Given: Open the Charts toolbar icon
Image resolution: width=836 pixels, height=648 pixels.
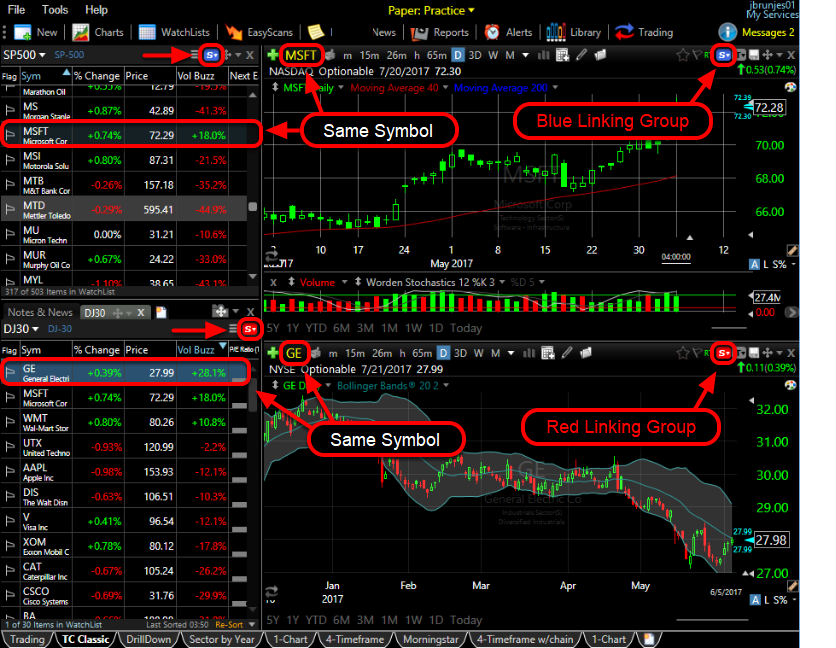Looking at the screenshot, I should (x=81, y=33).
